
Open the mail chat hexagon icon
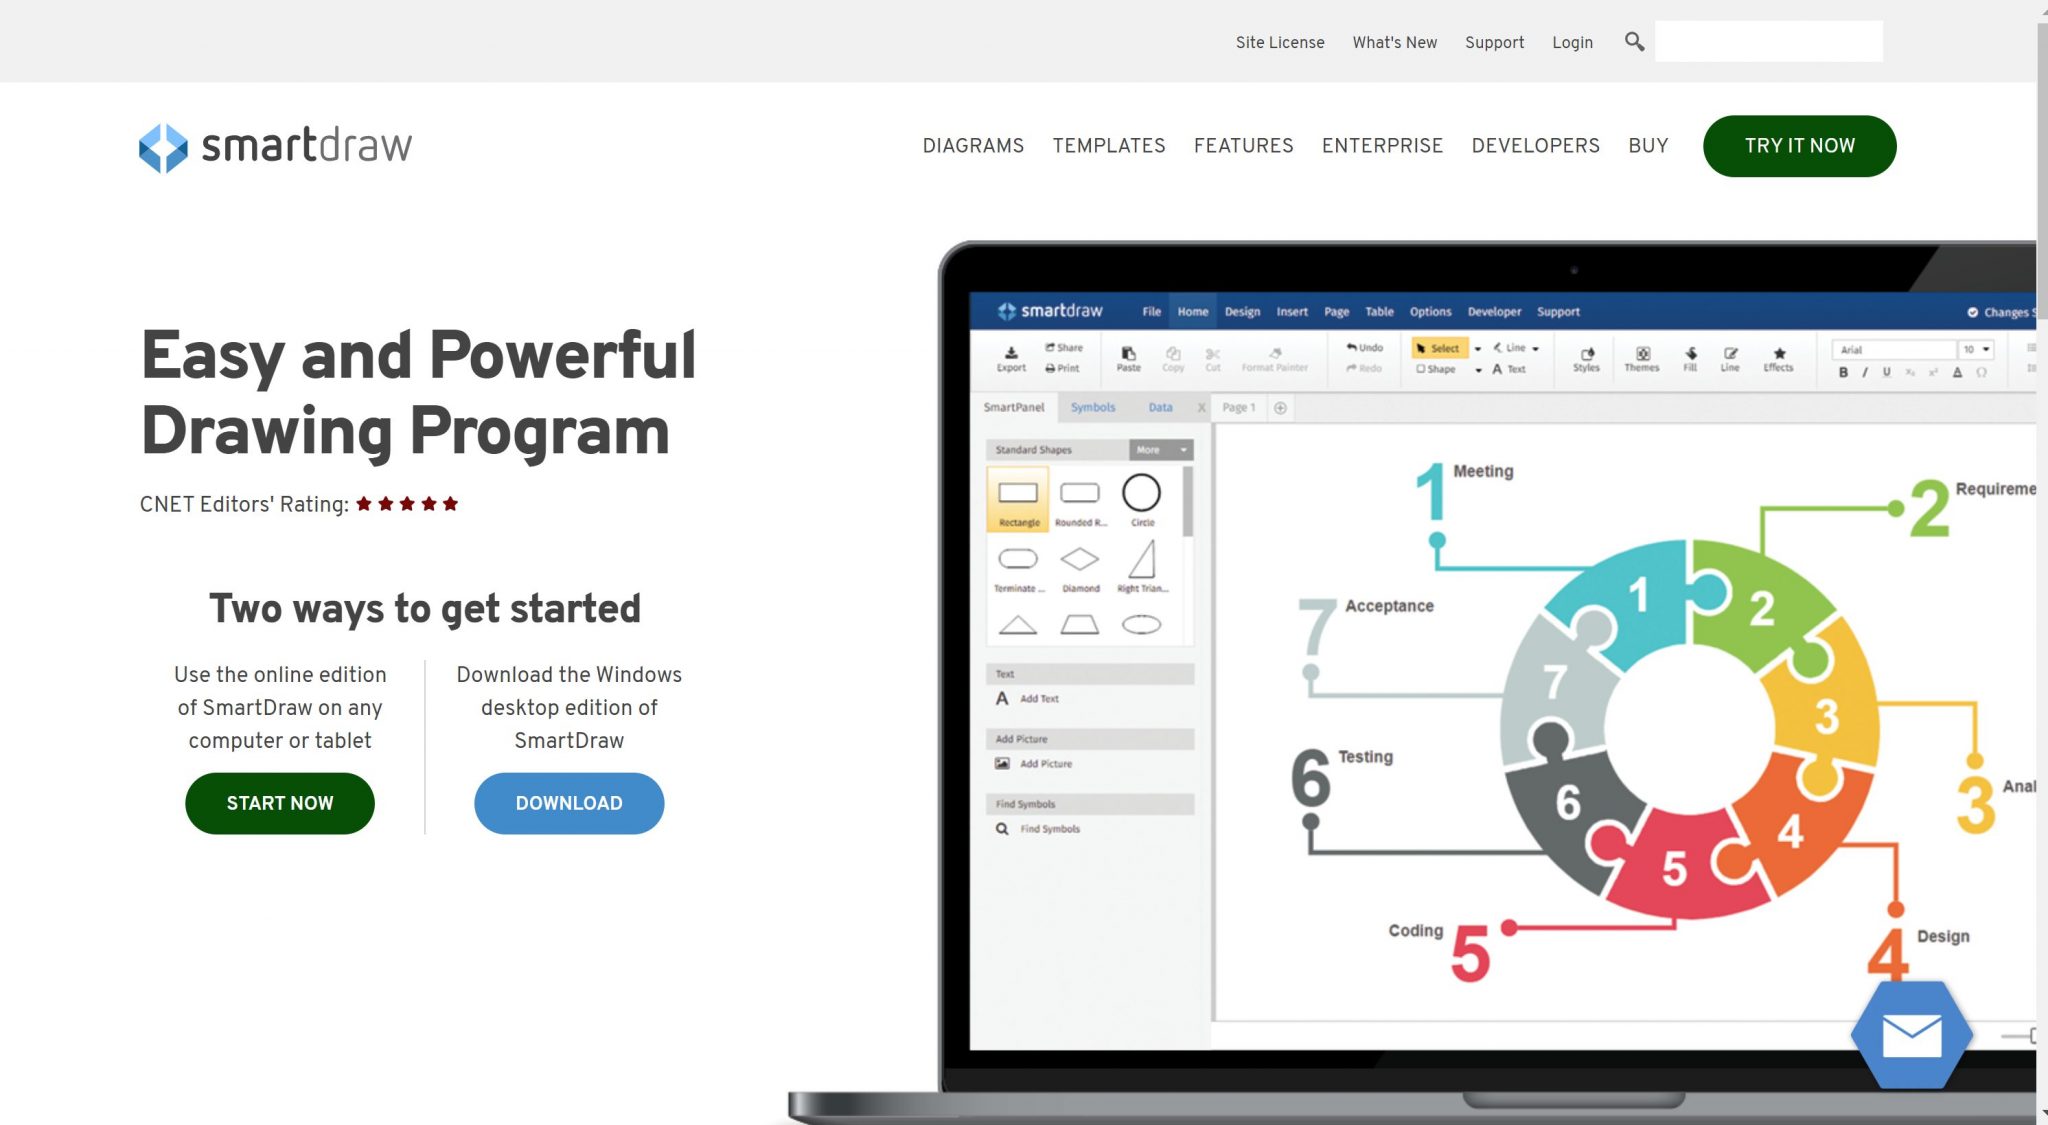(x=1911, y=1035)
